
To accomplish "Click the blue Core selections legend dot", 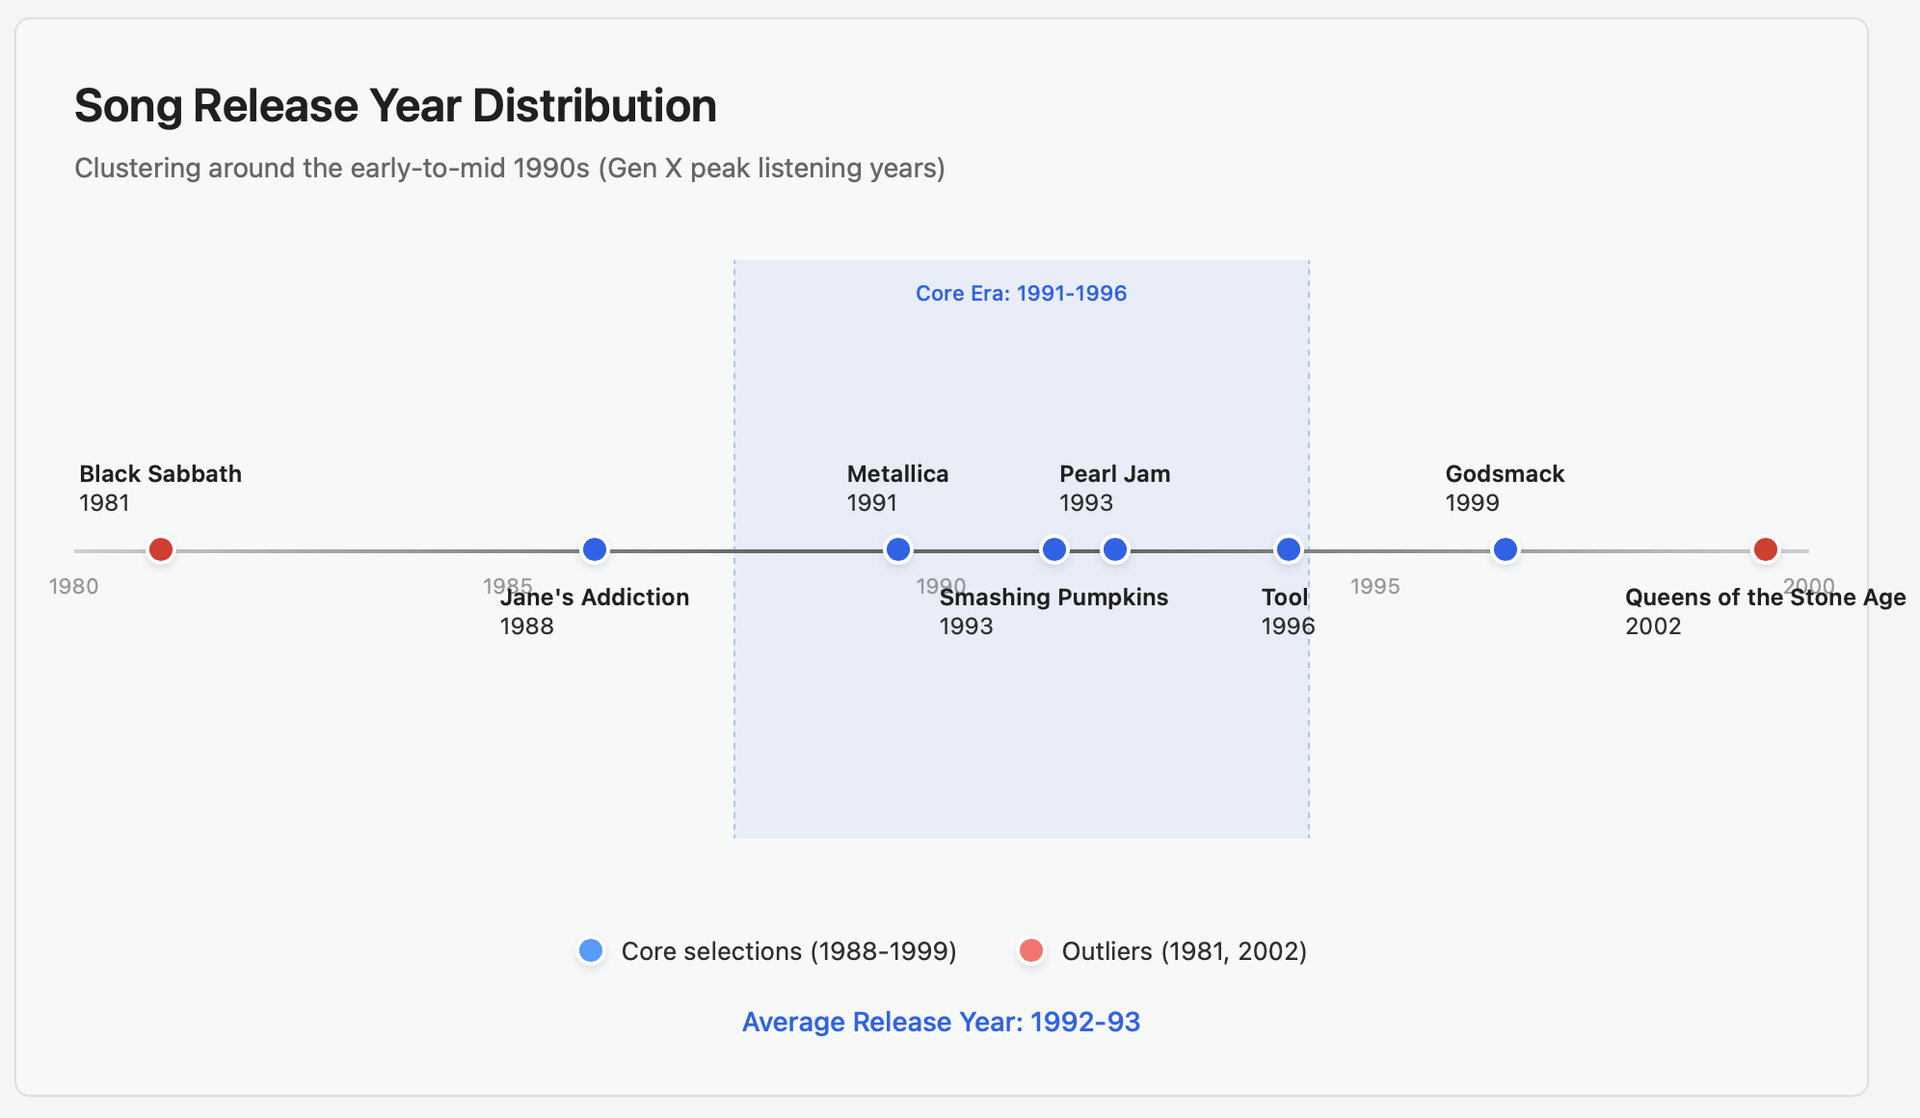I will point(590,951).
